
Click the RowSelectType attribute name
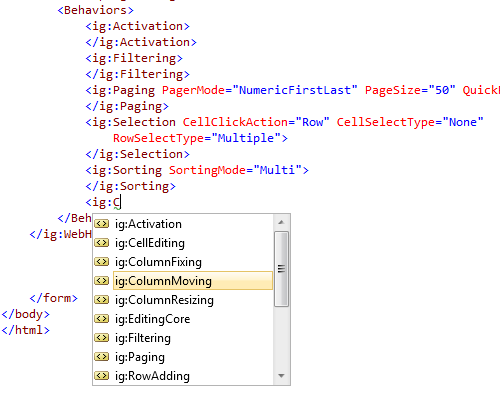pyautogui.click(x=158, y=138)
